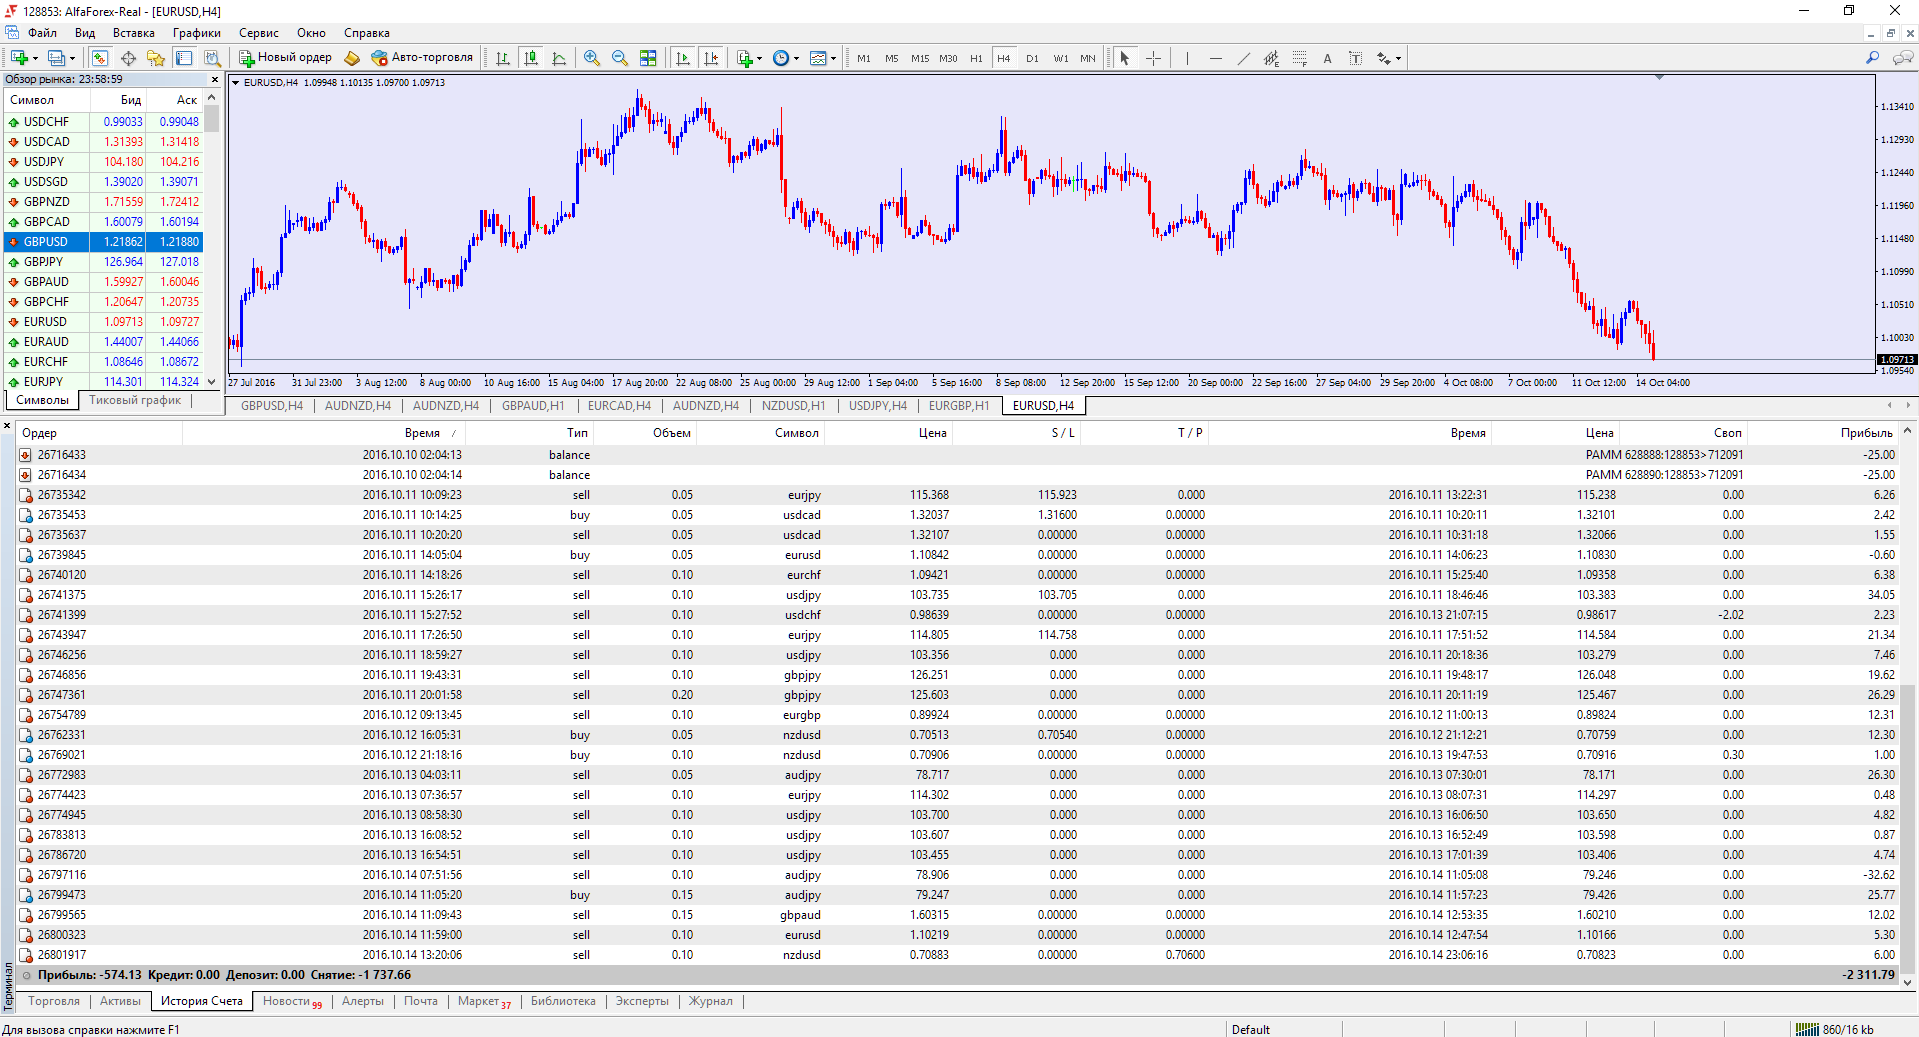The height and width of the screenshot is (1037, 1919).
Task: Open the New Chart tool
Action: [19, 58]
